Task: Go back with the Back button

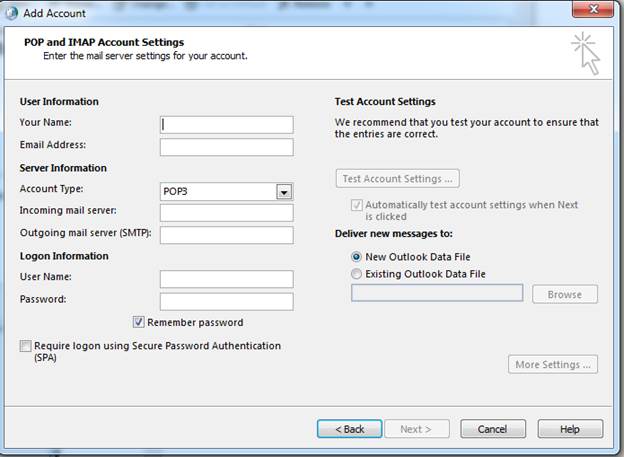Action: [350, 429]
